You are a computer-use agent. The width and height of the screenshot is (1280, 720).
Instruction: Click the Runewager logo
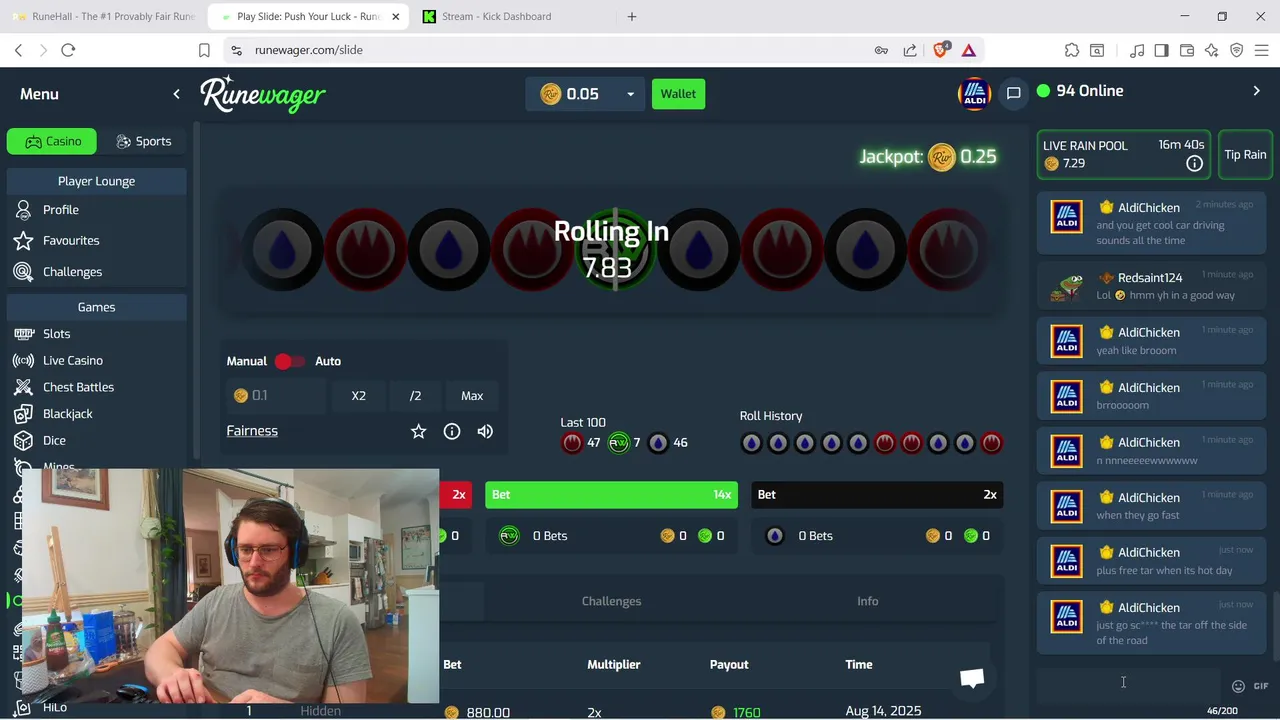click(x=263, y=94)
